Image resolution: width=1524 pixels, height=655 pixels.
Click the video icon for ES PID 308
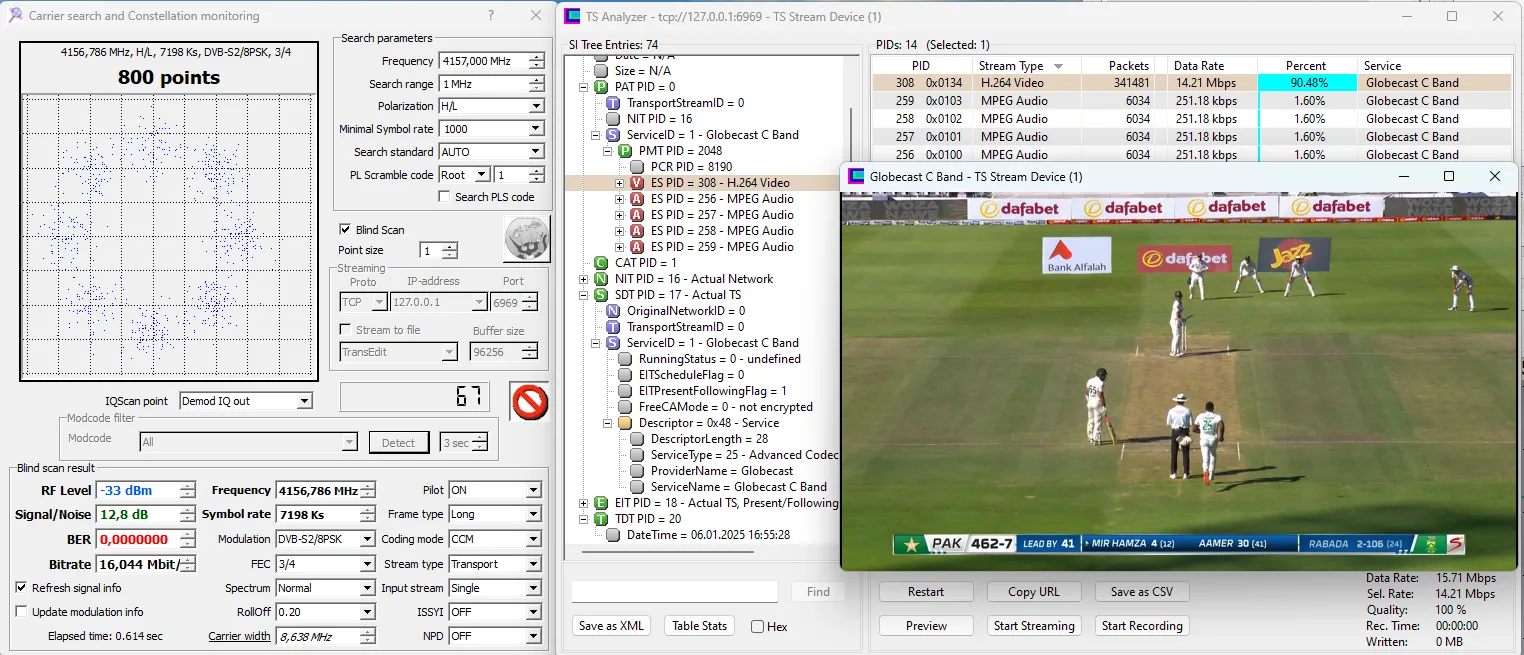pyautogui.click(x=637, y=183)
